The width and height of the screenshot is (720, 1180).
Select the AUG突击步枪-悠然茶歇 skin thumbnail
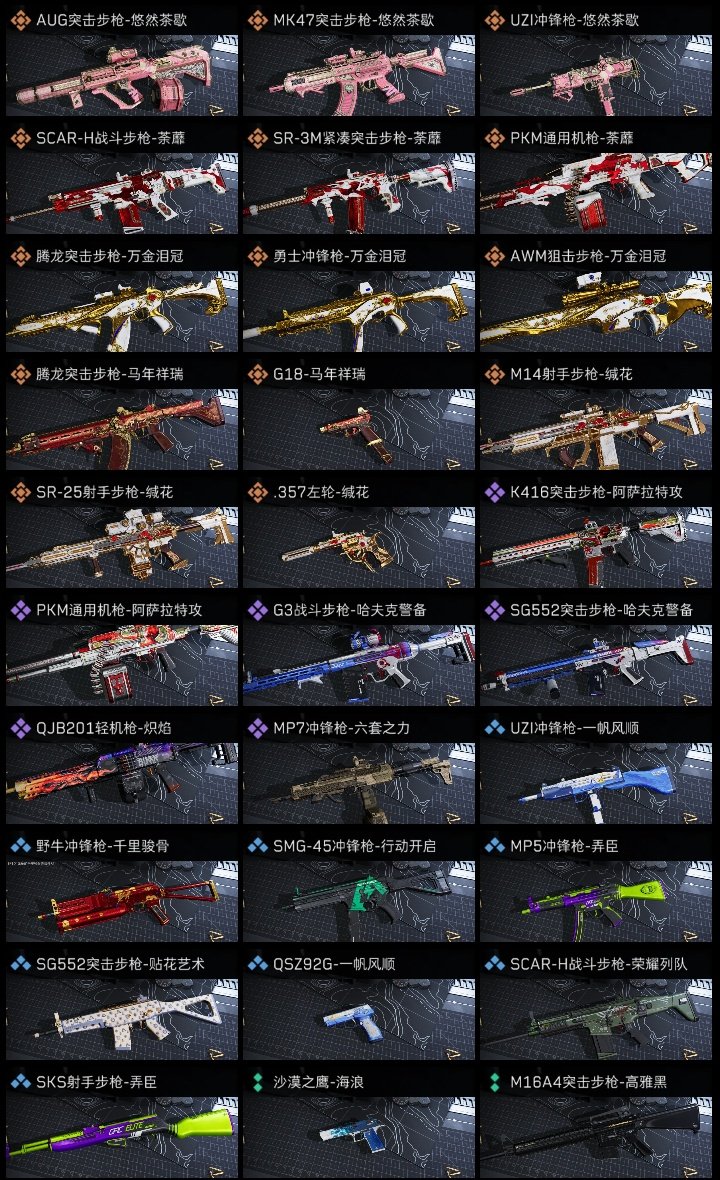coord(122,75)
